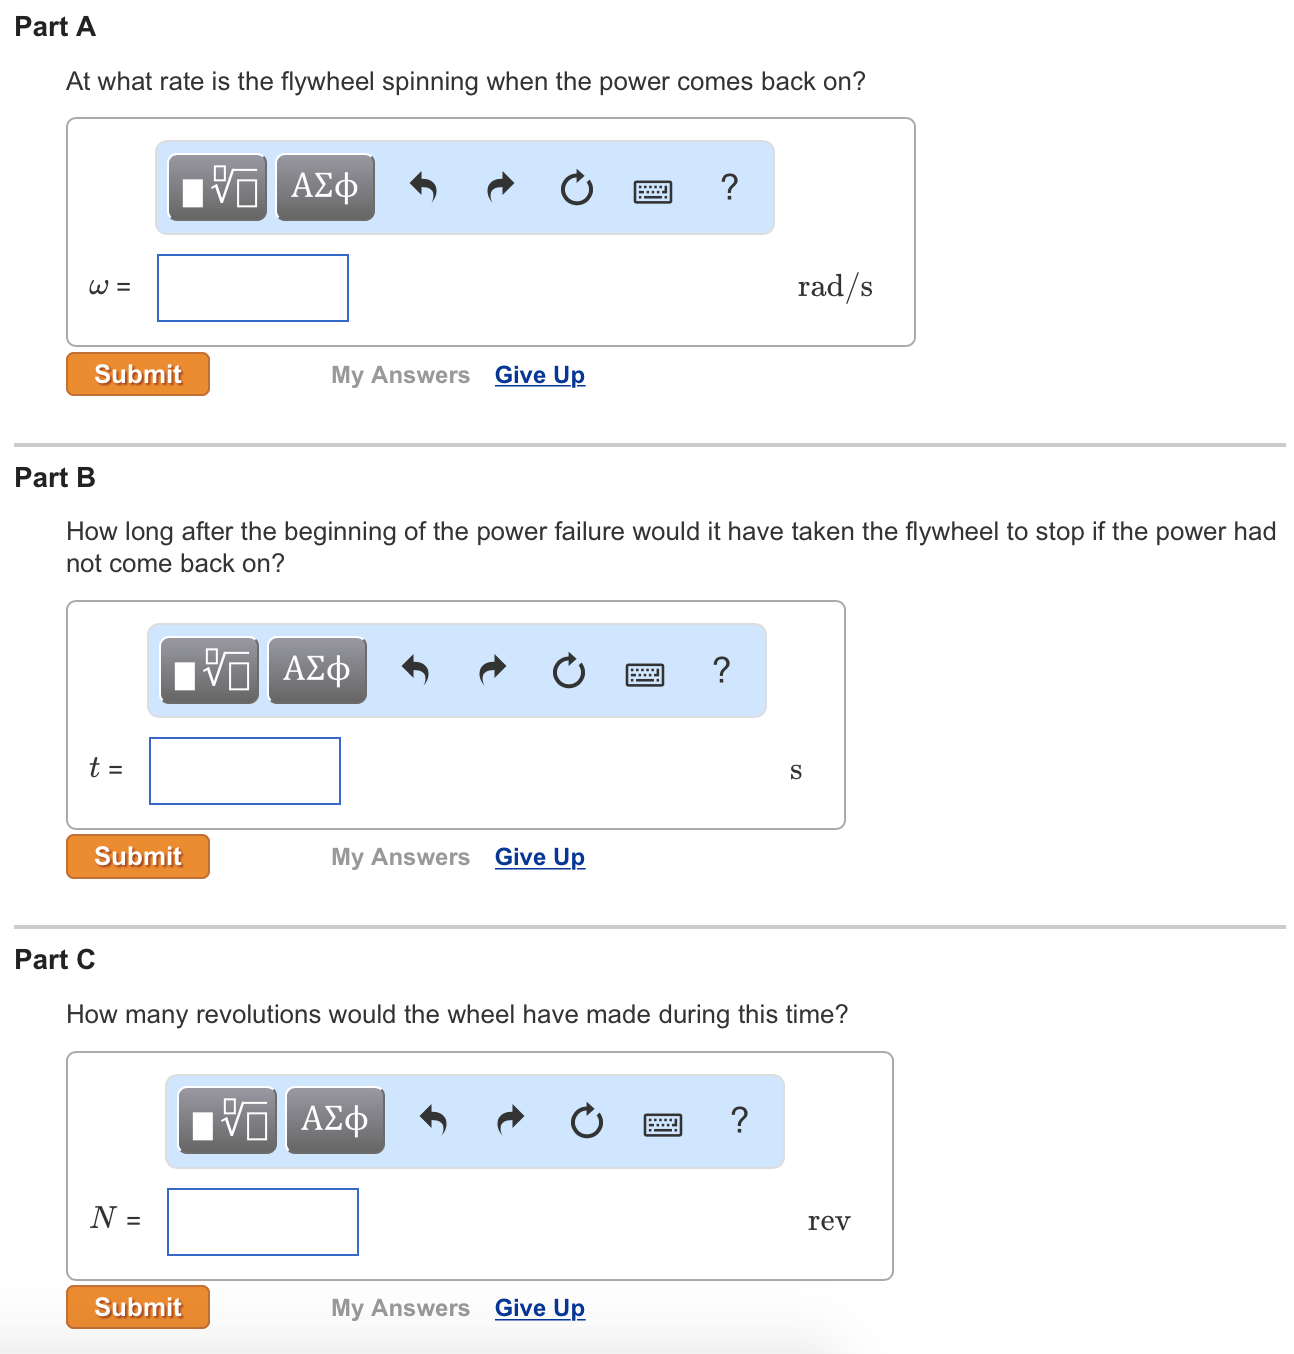This screenshot has height=1354, width=1294.
Task: Redo the edit in Part B toolbar
Action: pos(492,670)
